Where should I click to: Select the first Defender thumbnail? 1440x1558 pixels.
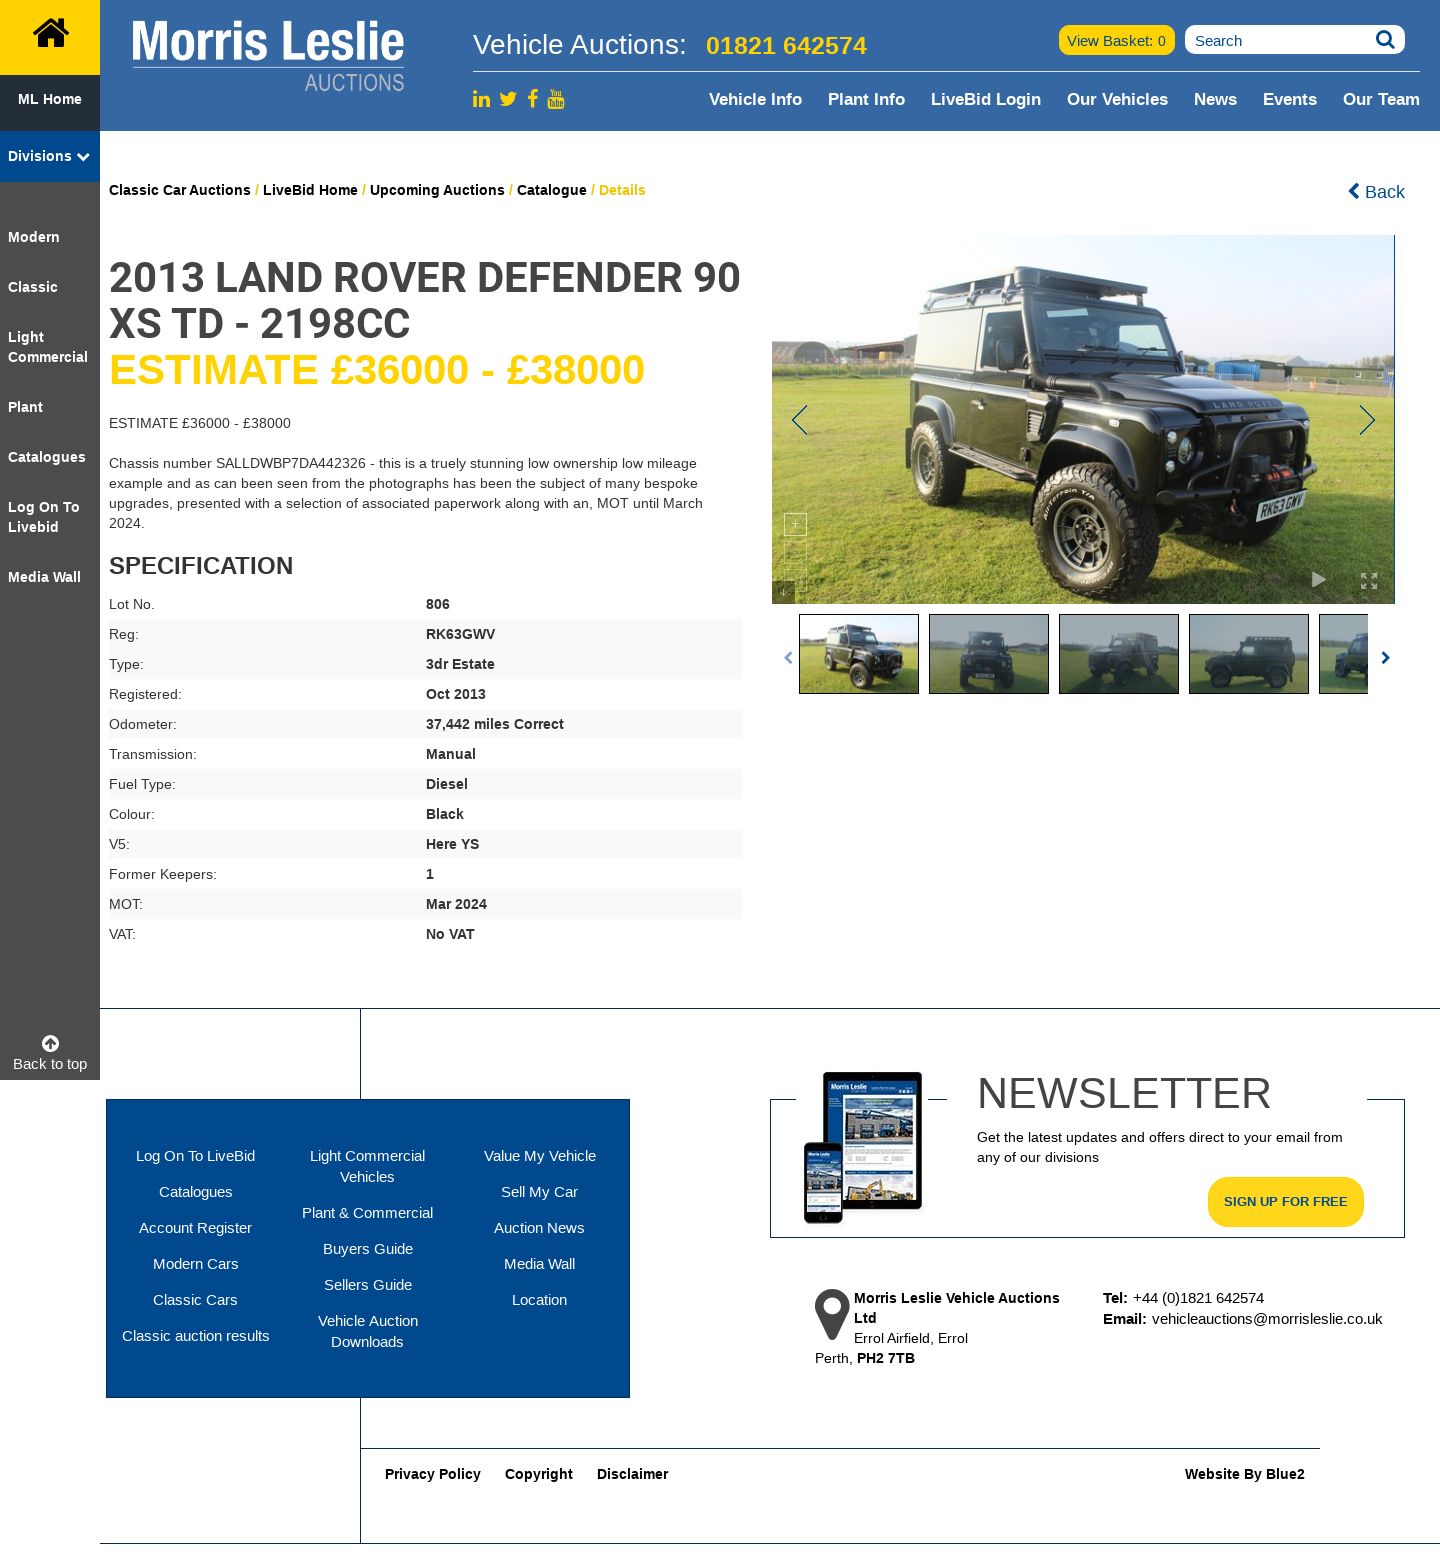(859, 654)
